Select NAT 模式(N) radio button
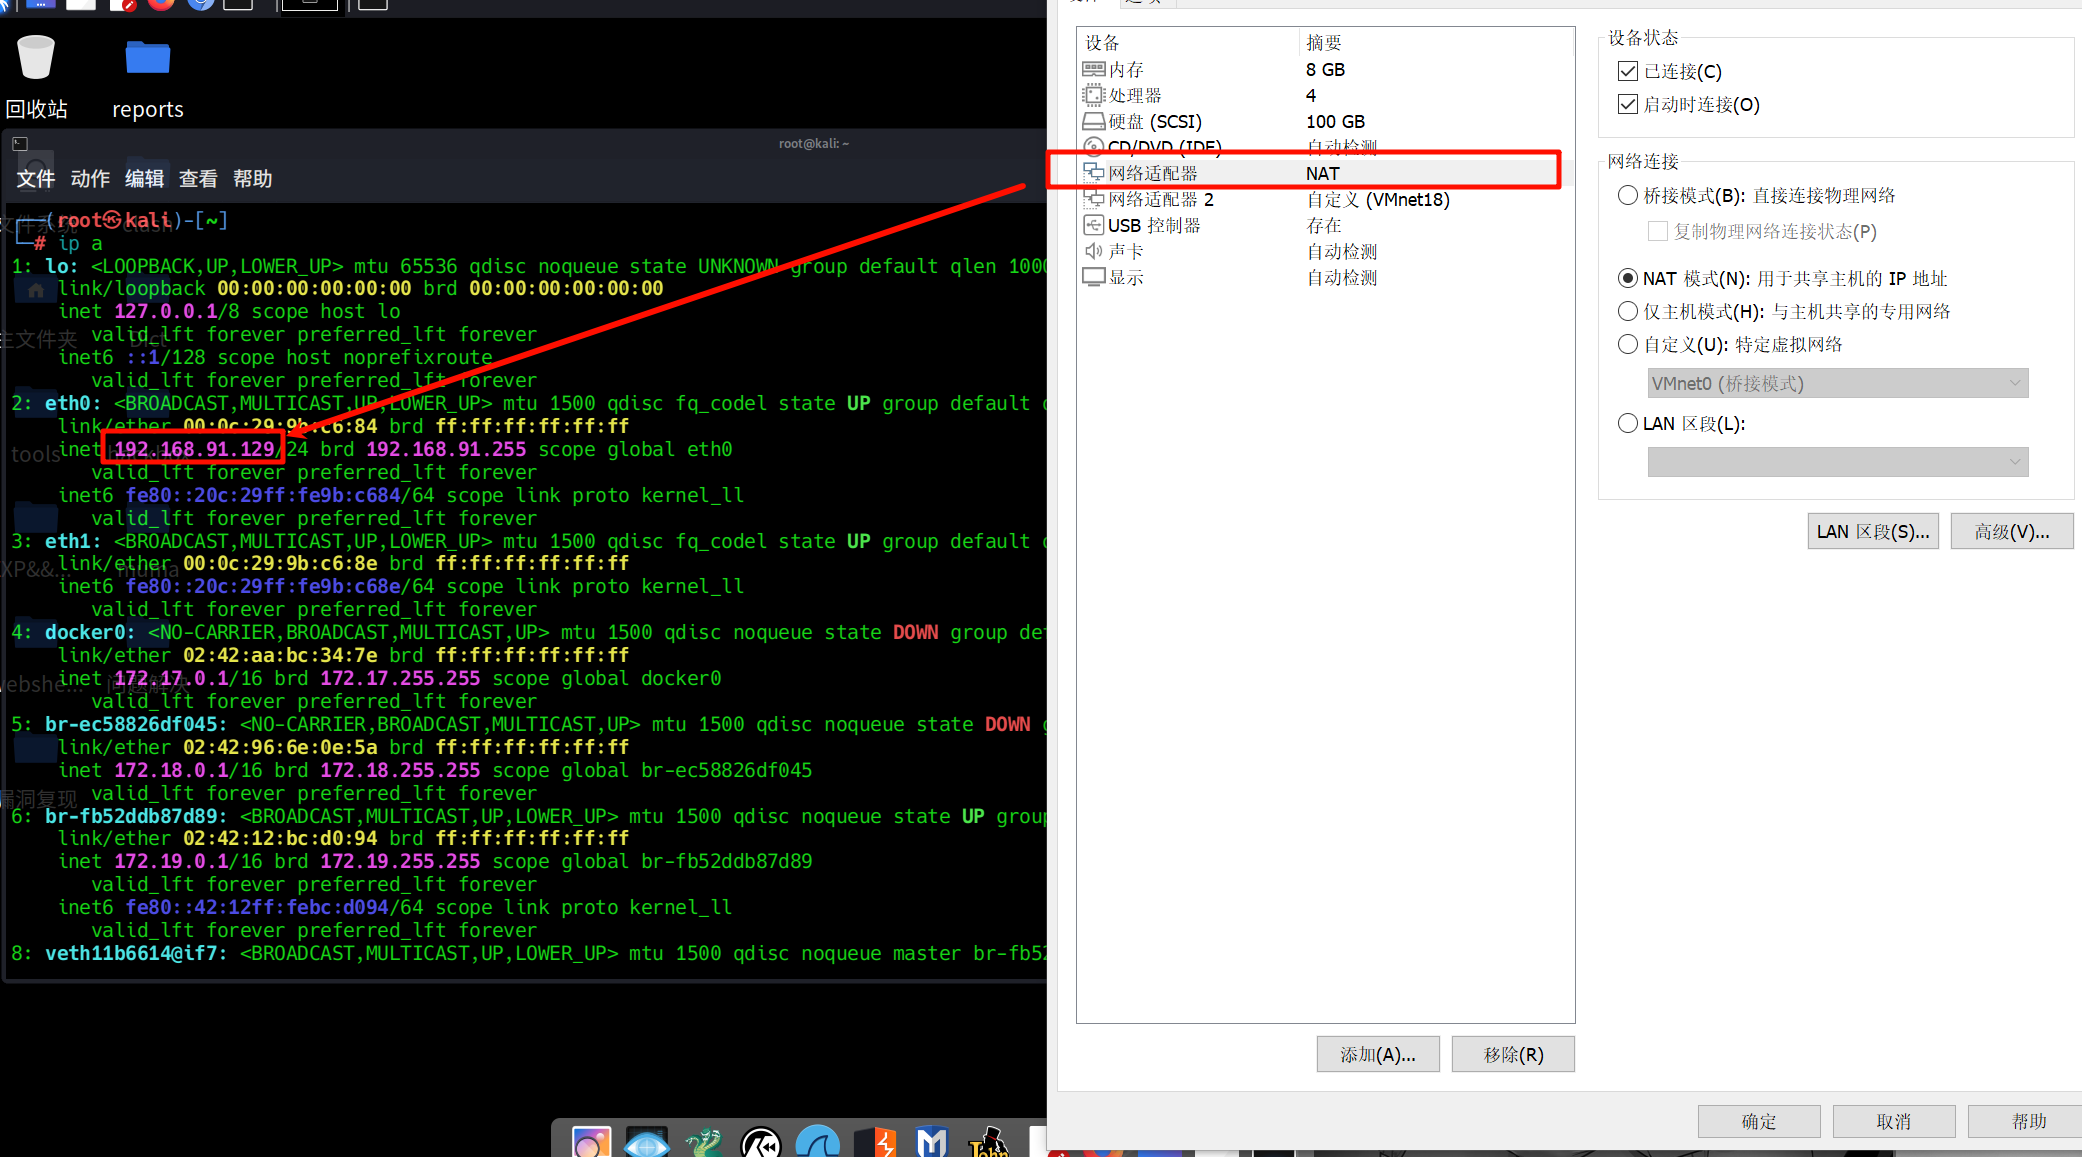The width and height of the screenshot is (2082, 1157). 1628,278
